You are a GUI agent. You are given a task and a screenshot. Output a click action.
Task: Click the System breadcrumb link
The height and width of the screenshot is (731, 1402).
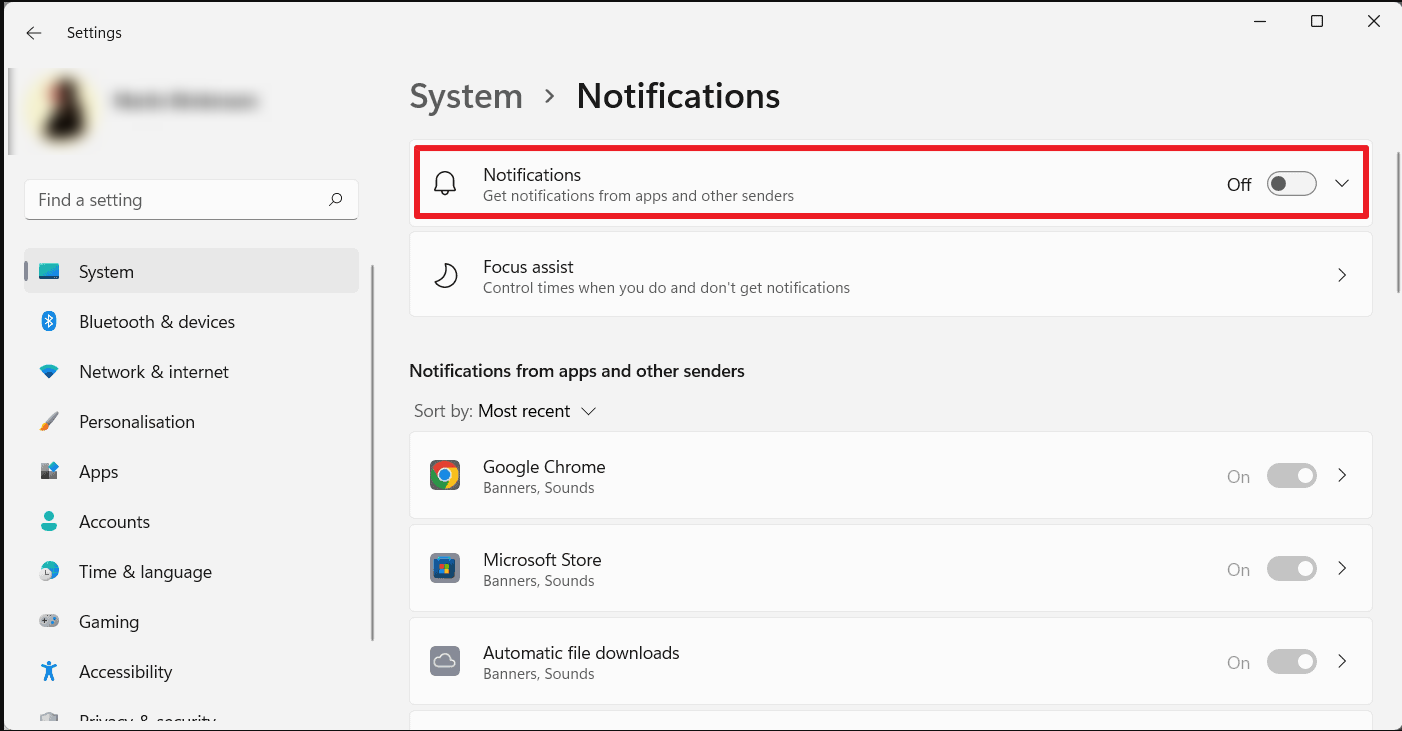466,96
